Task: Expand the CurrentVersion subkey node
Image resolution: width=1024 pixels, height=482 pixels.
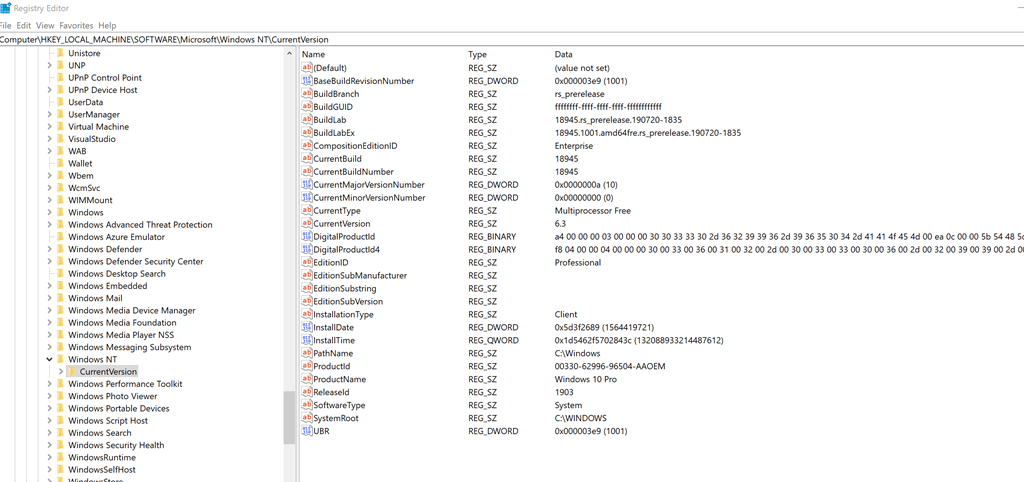Action: (61, 372)
